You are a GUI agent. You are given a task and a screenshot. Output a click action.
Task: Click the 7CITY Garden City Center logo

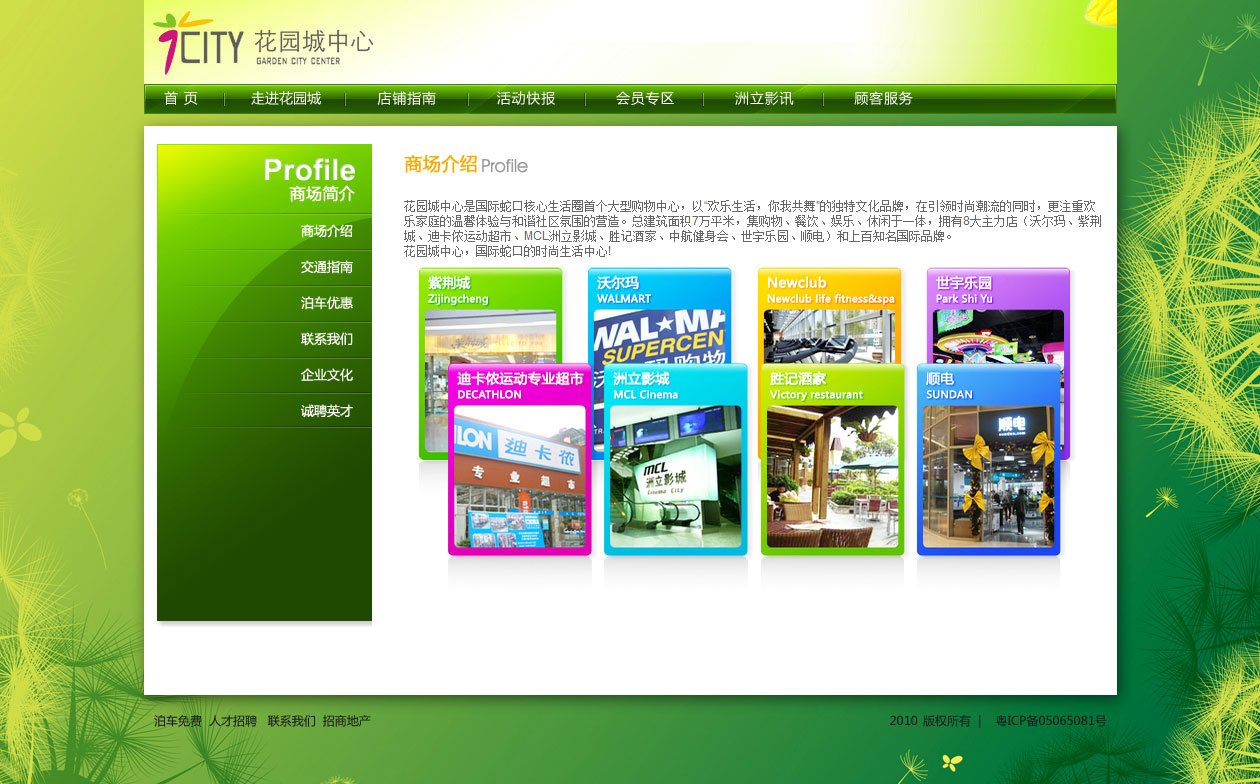pyautogui.click(x=263, y=43)
